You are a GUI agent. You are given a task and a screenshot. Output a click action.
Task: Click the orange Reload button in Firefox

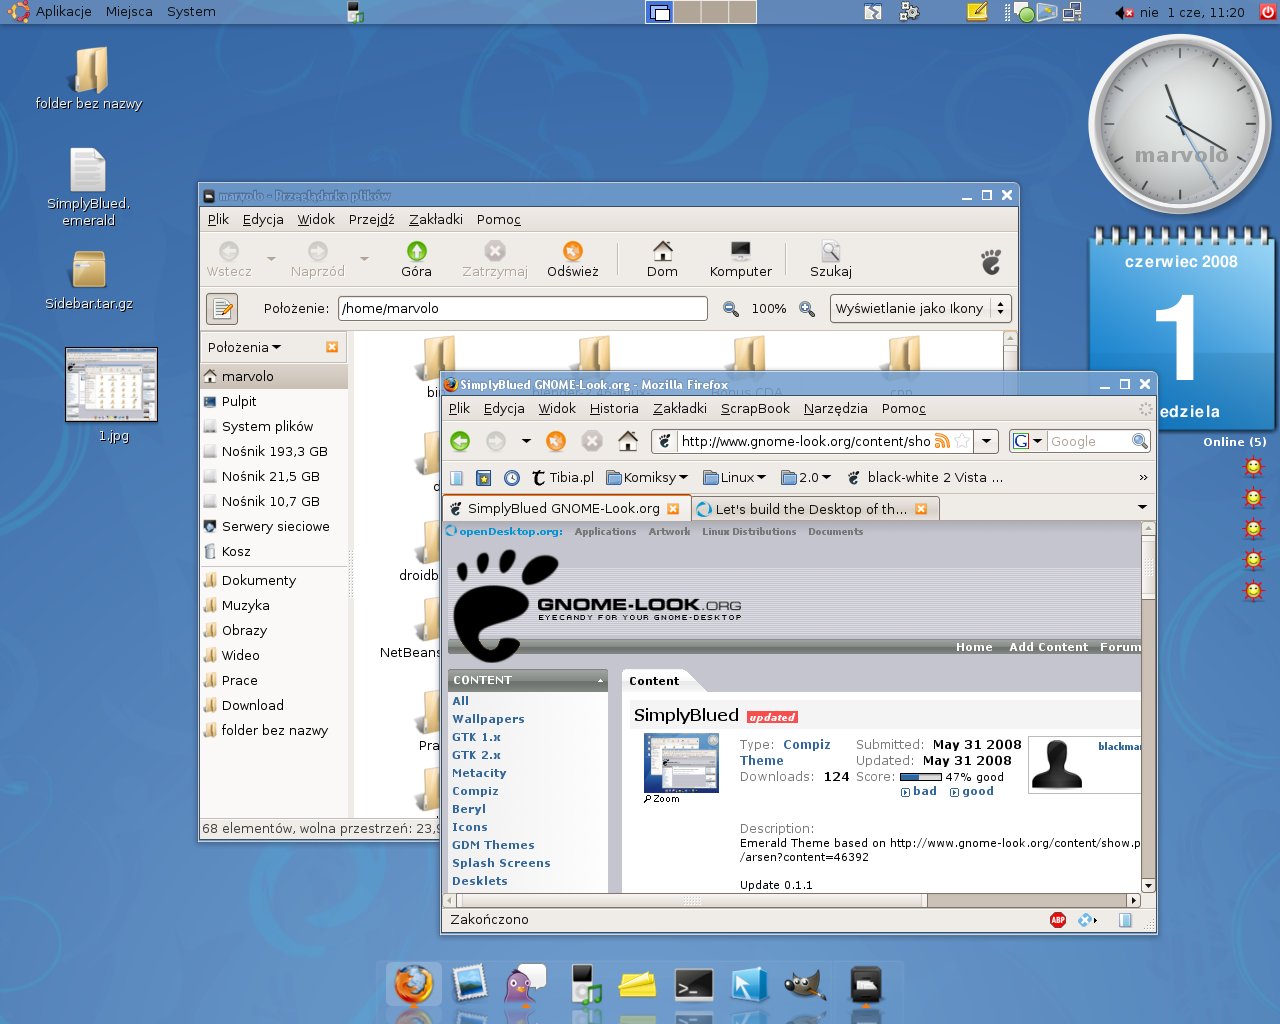(556, 441)
